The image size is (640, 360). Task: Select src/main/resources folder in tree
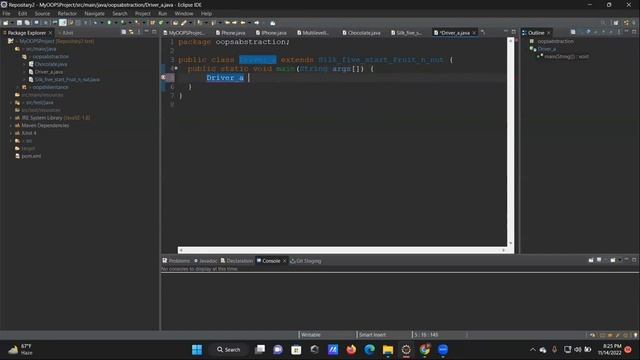[x=42, y=95]
